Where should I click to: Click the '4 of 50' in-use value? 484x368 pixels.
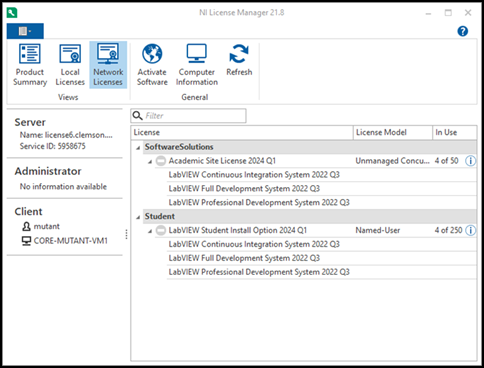pyautogui.click(x=446, y=161)
